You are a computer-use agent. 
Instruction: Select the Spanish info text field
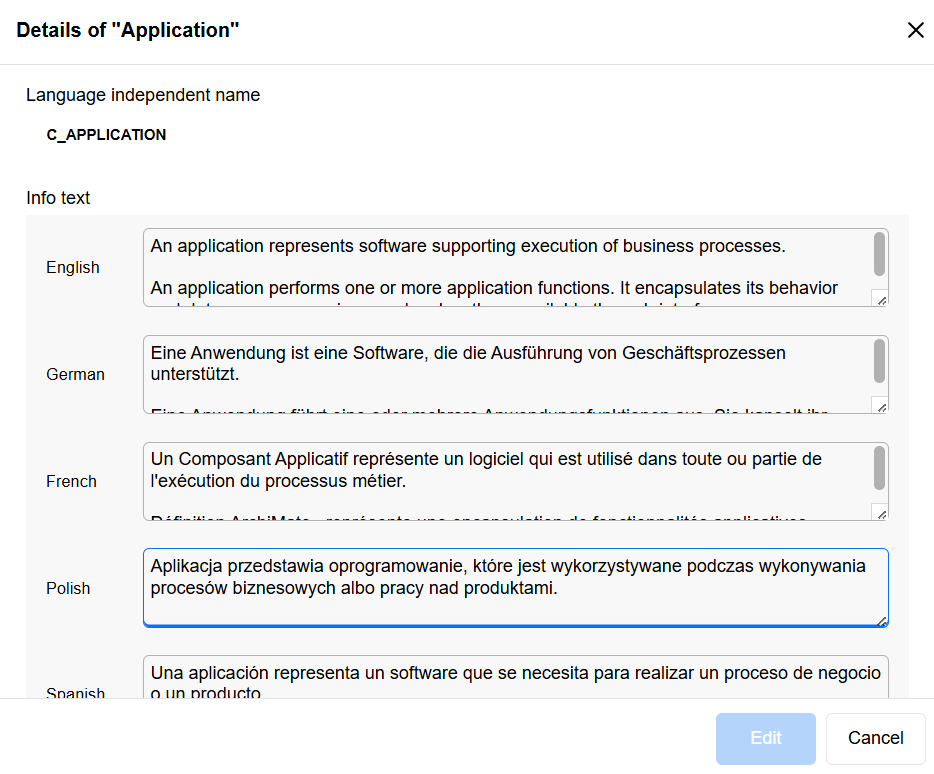[505, 678]
